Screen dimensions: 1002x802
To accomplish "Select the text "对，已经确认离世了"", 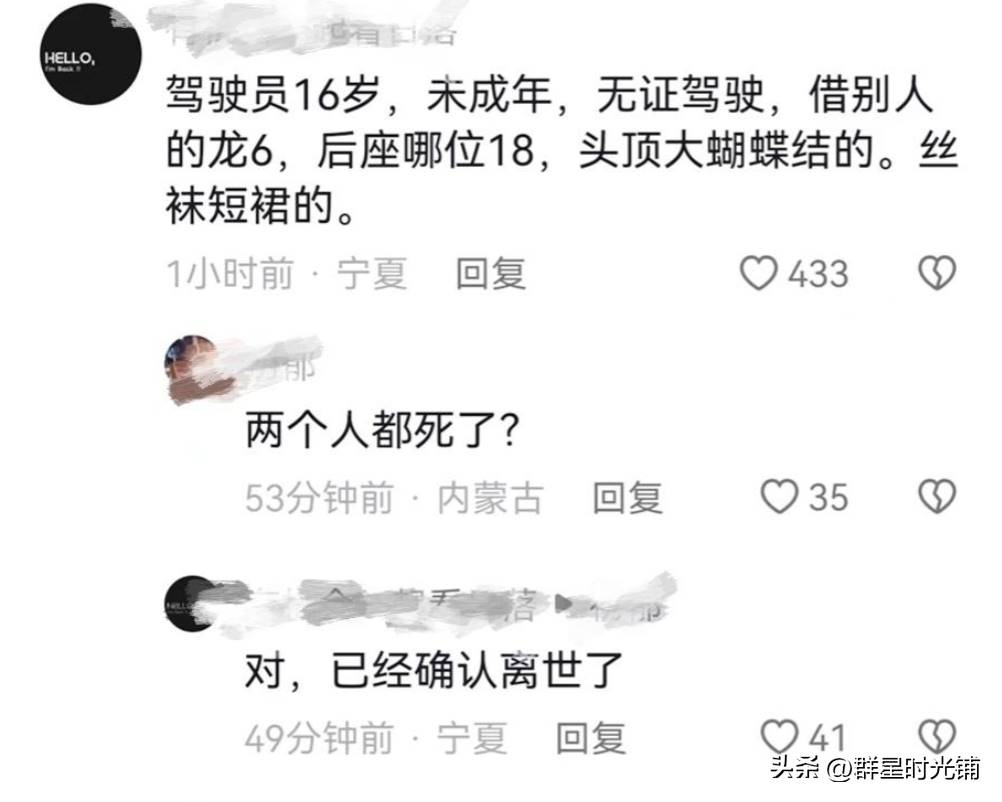I will coord(434,670).
